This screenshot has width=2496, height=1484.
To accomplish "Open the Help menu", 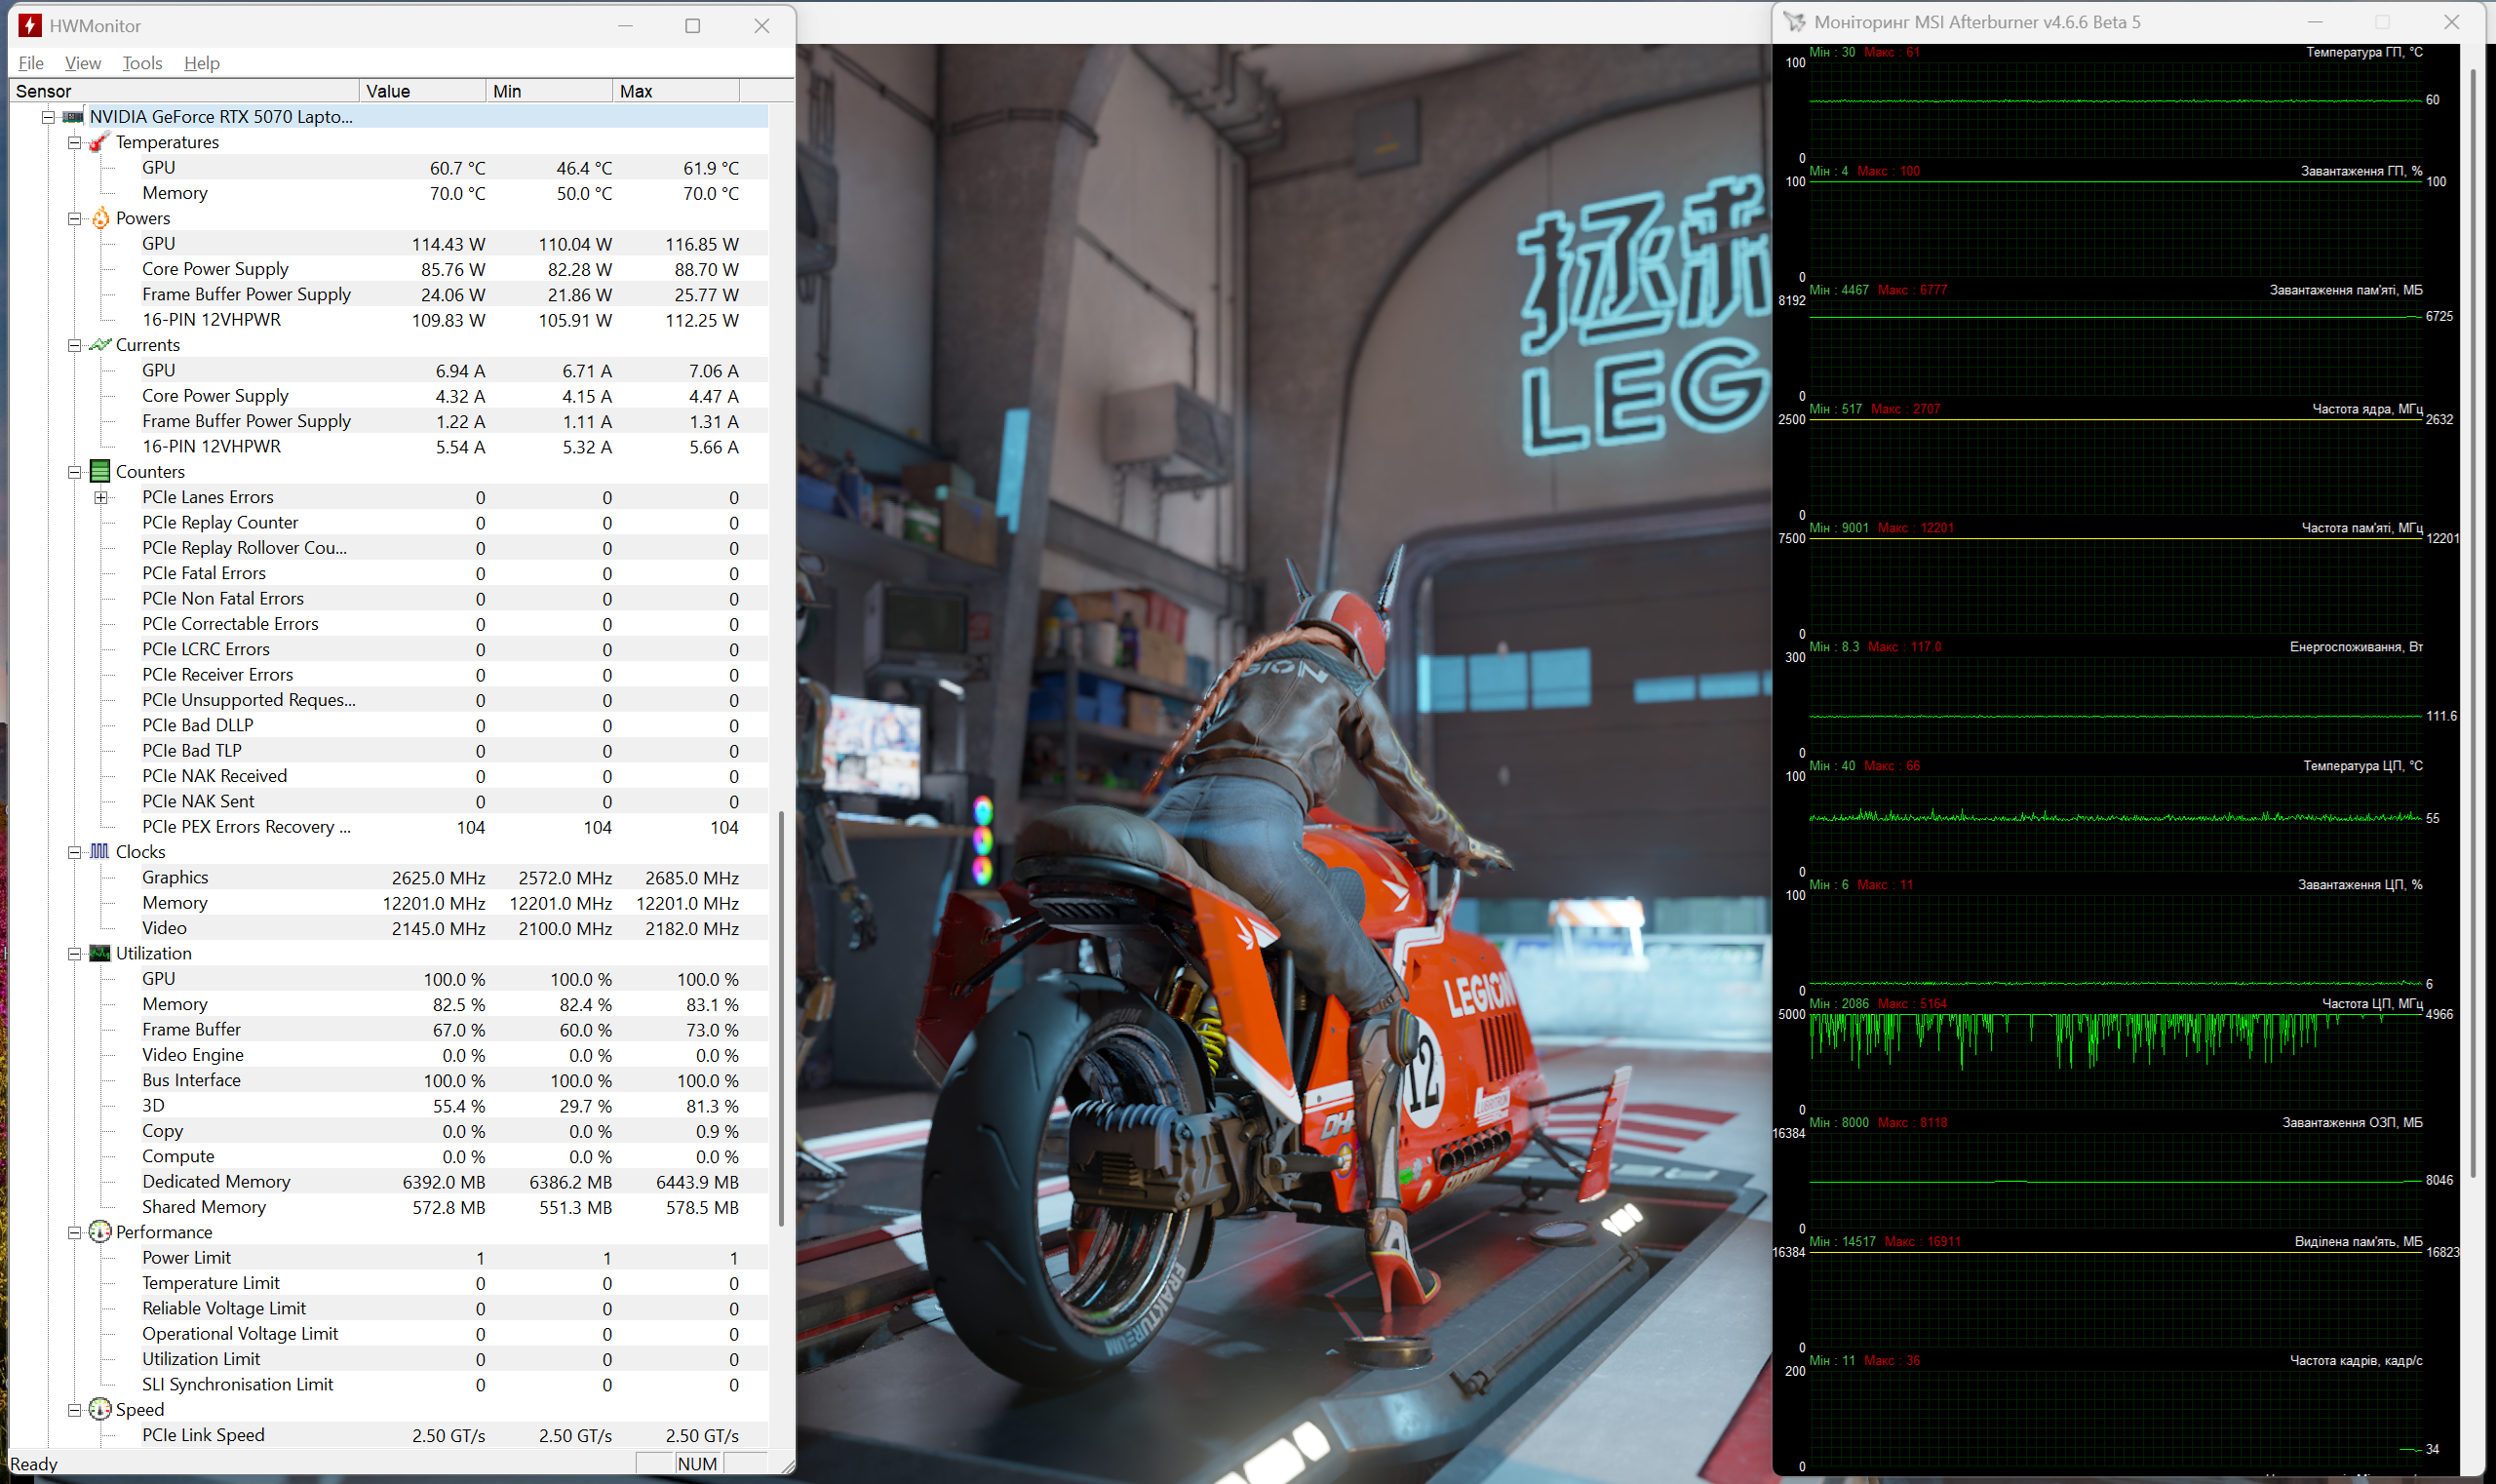I will tap(201, 63).
